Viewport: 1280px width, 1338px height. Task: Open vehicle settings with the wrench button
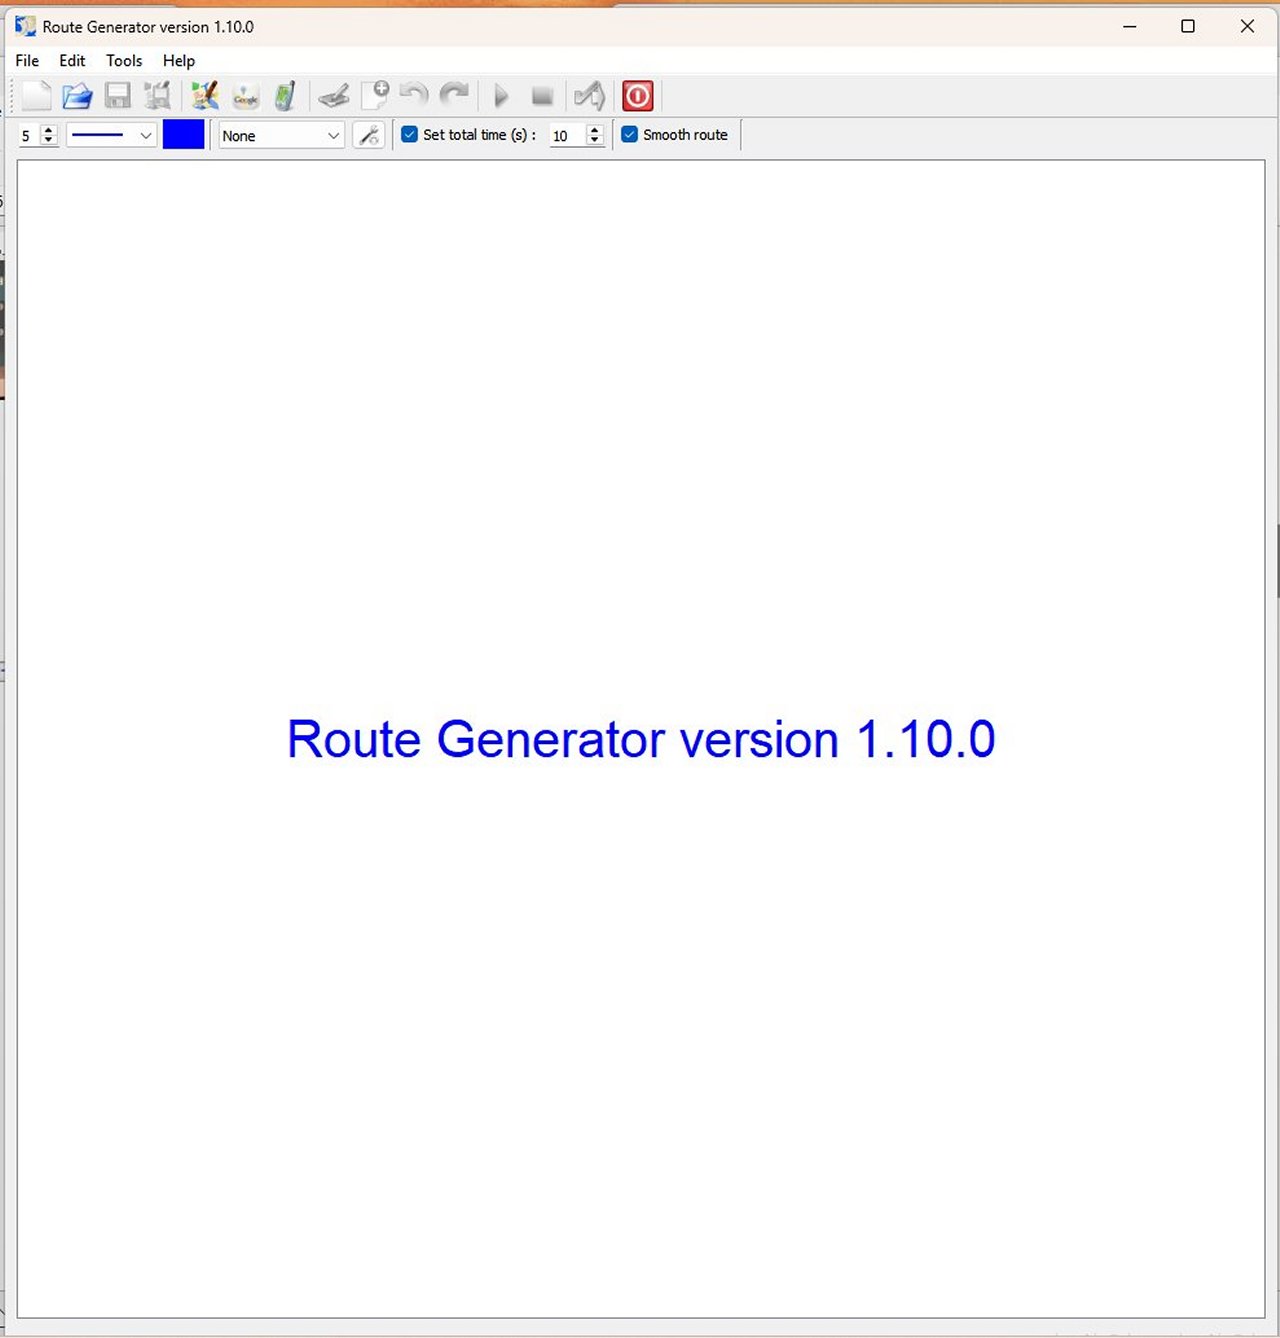point(369,135)
